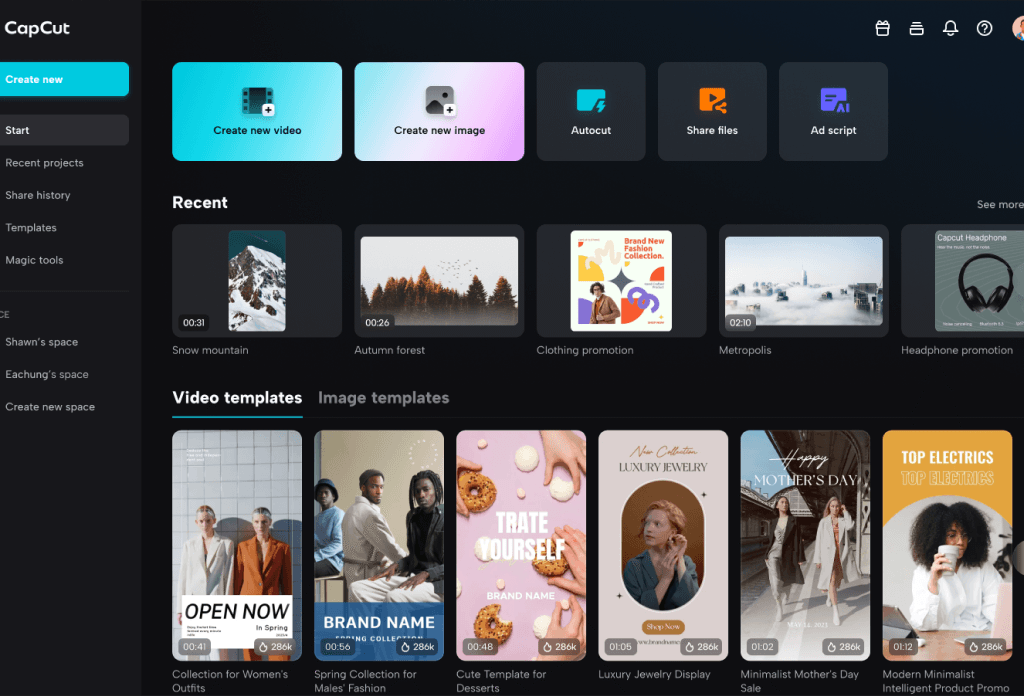Click See more link beside Recent

coord(999,204)
